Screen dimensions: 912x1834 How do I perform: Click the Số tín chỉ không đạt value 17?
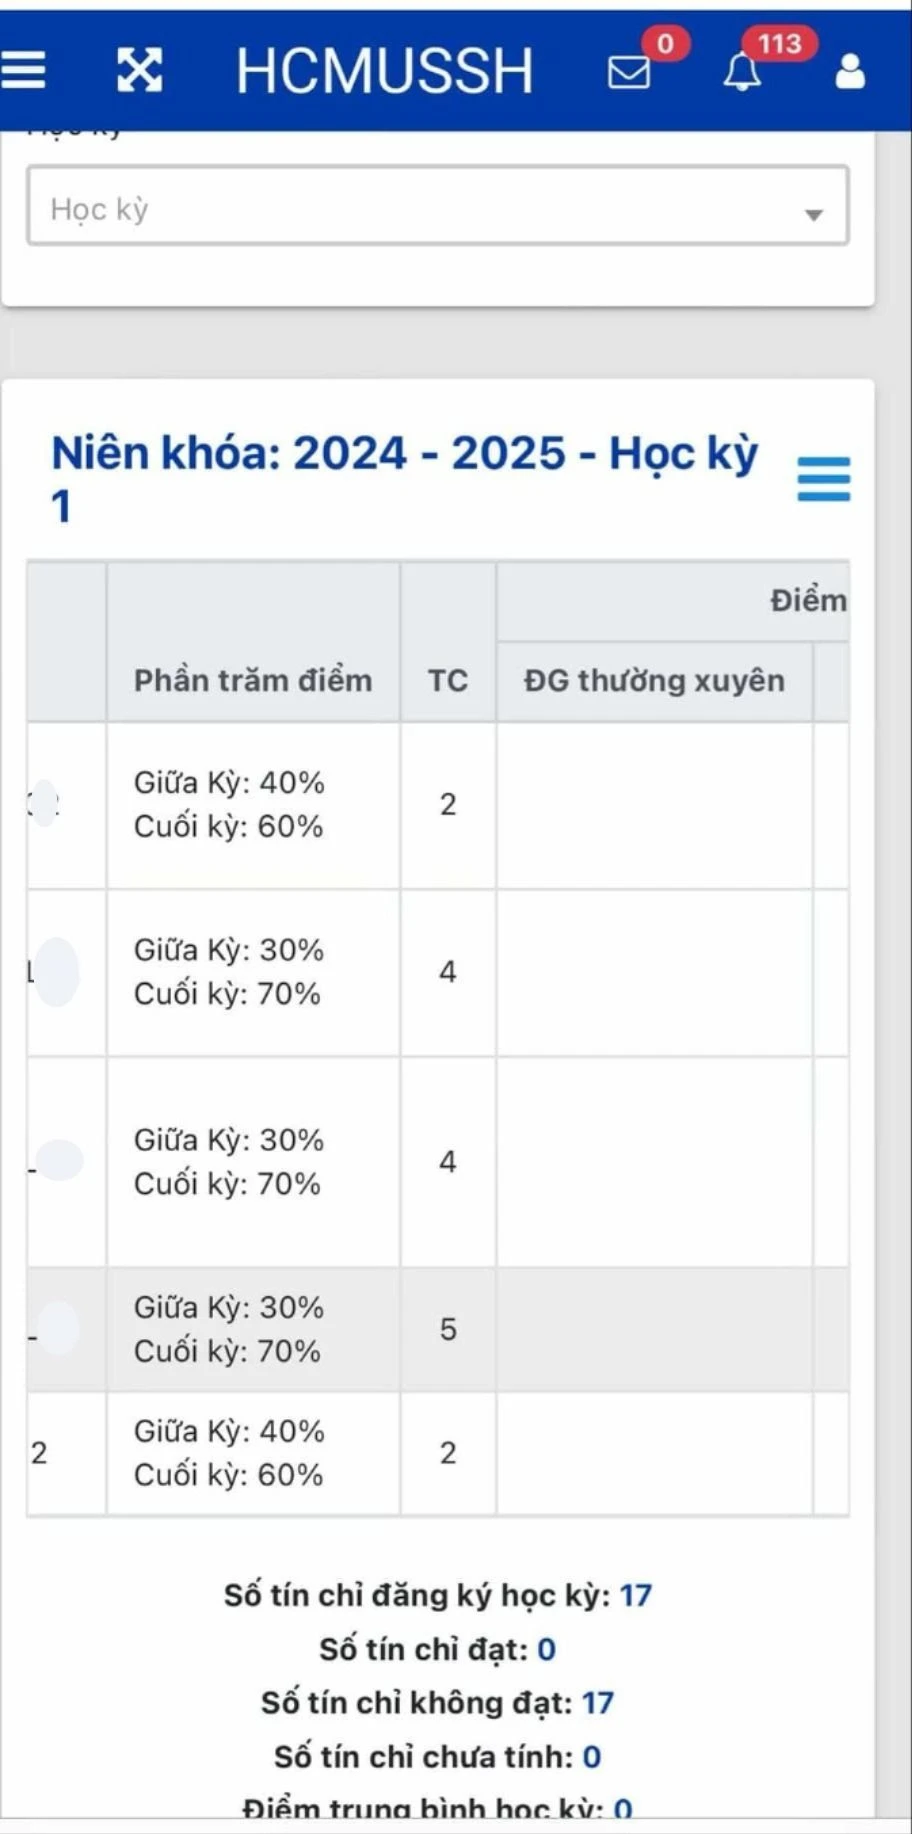point(596,1703)
